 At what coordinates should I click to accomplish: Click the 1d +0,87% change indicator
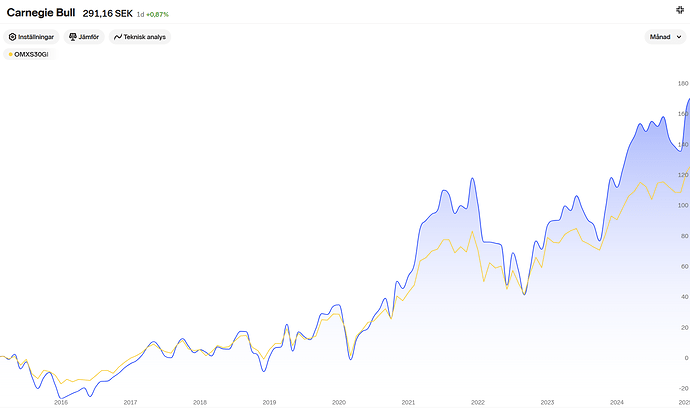tap(153, 14)
